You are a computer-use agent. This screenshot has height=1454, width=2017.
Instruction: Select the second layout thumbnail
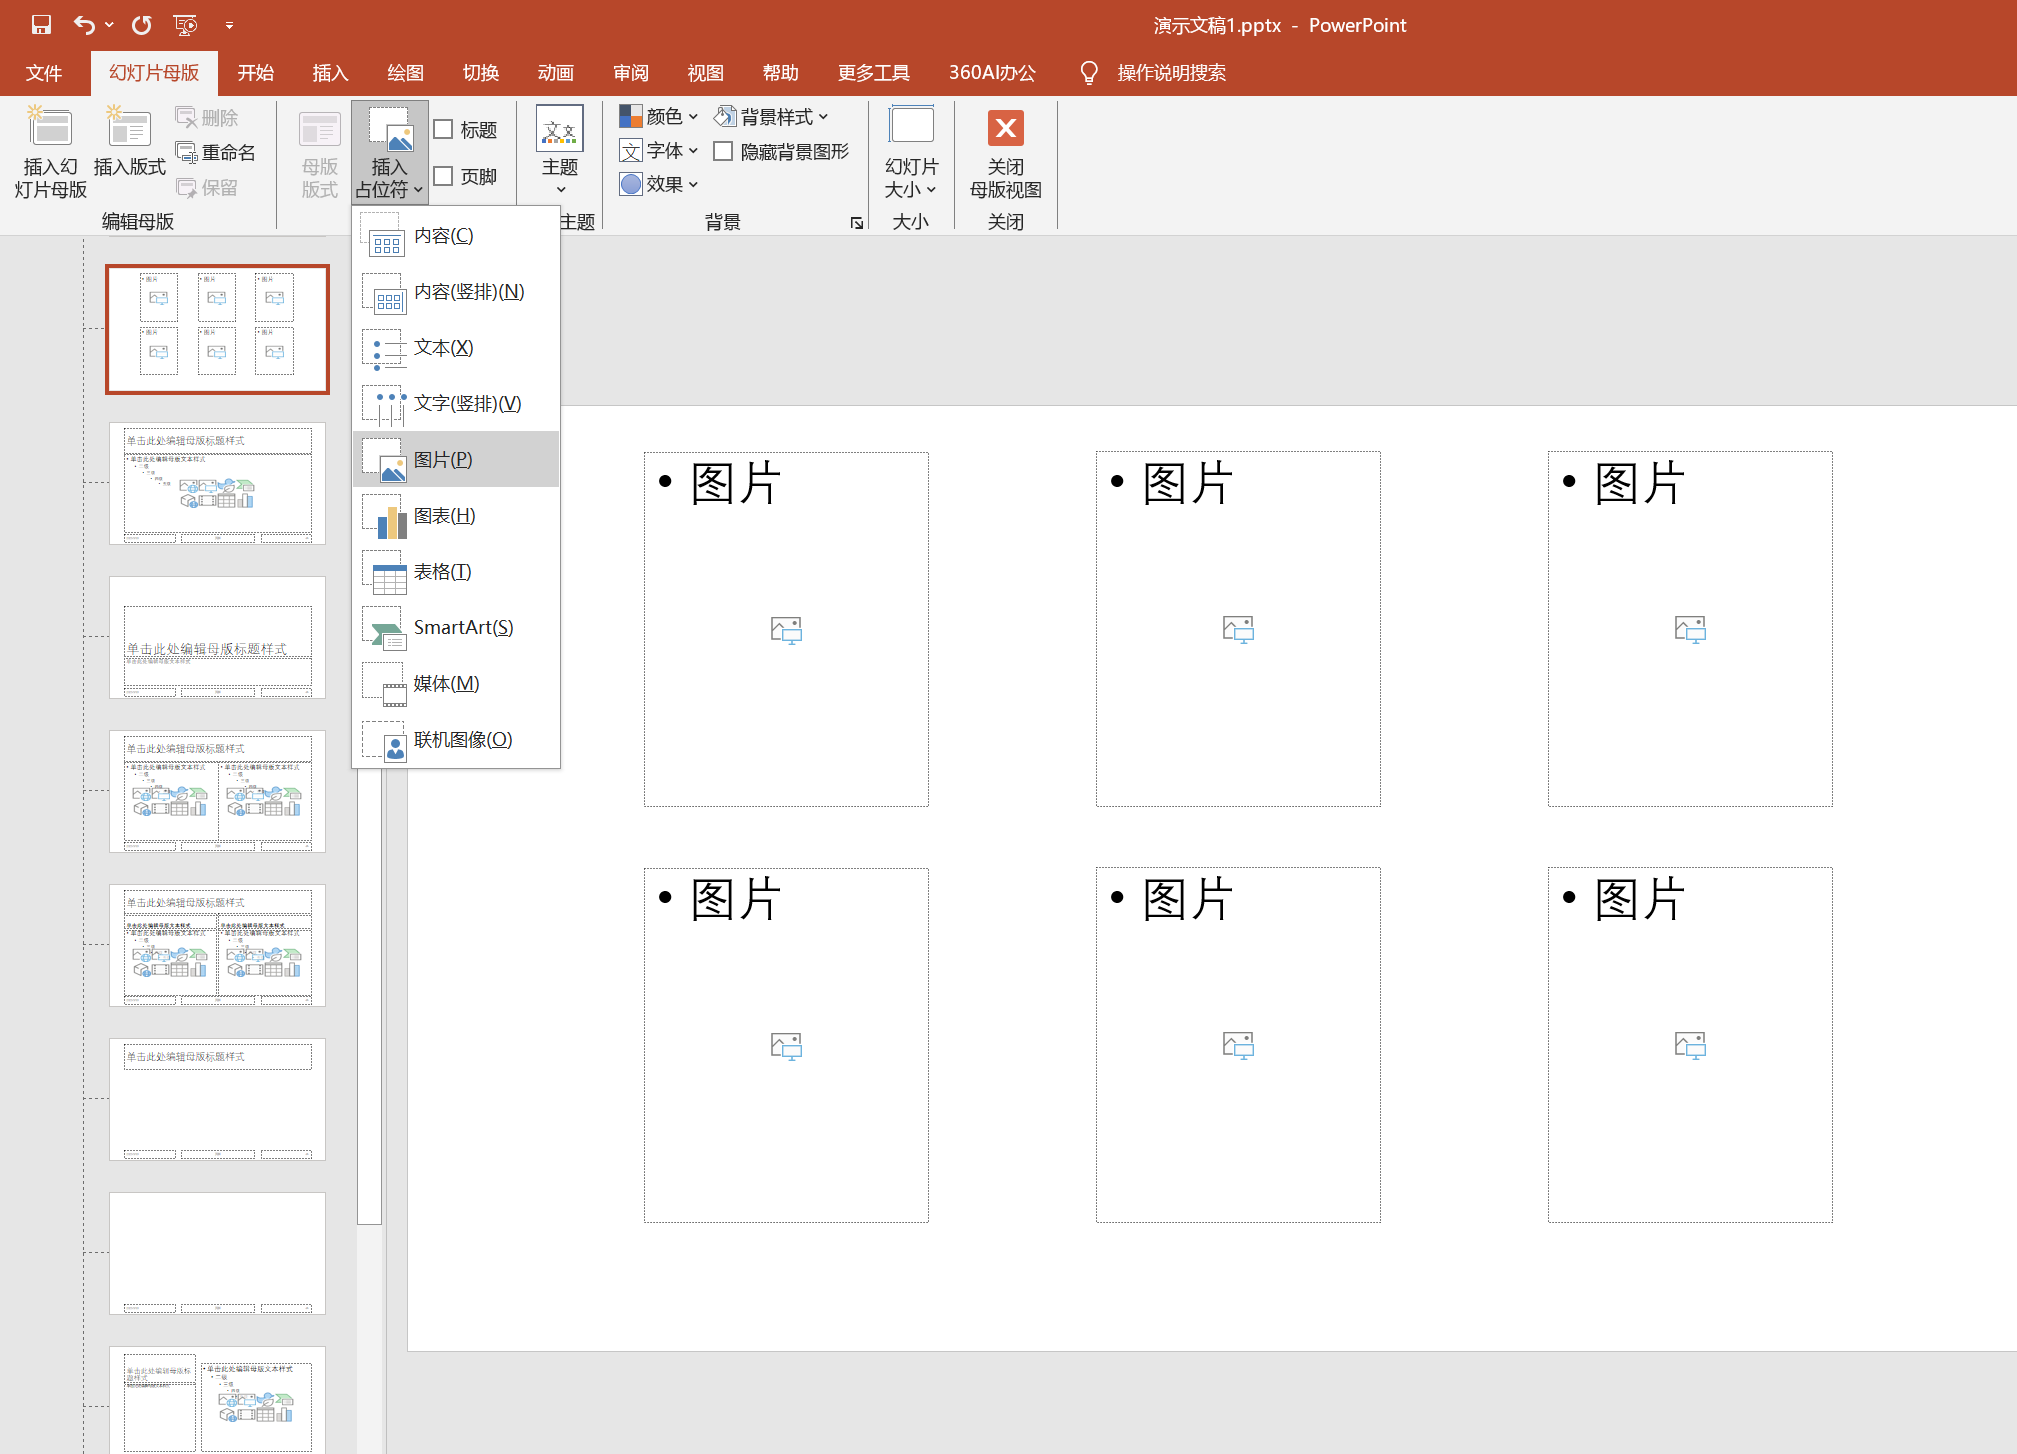pyautogui.click(x=217, y=483)
